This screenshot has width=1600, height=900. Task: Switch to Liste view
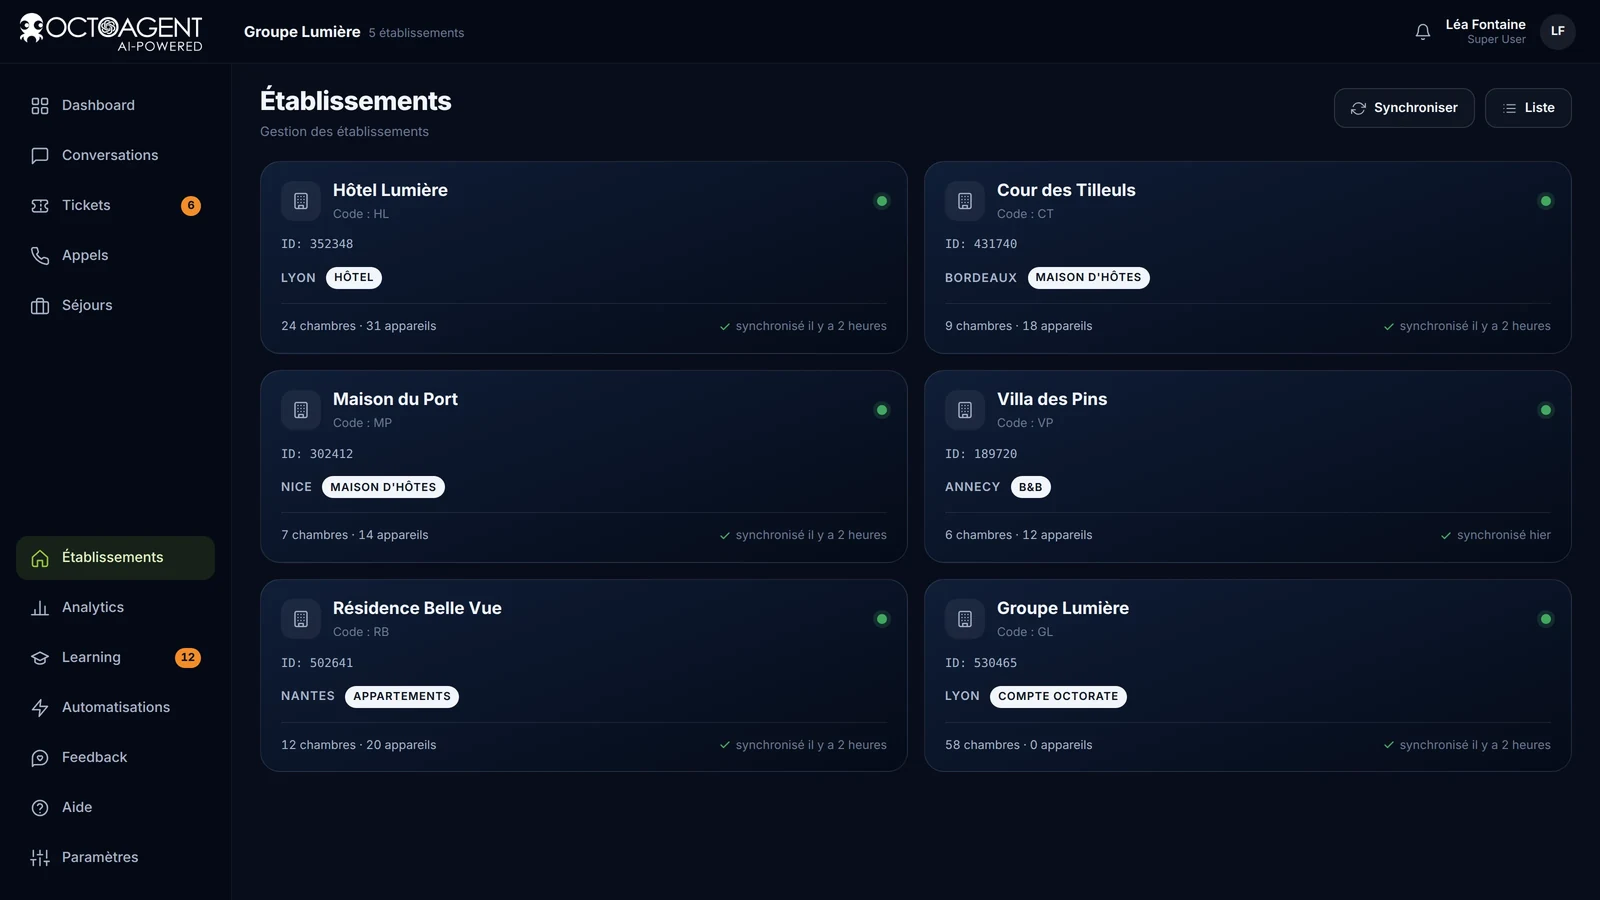click(1528, 108)
